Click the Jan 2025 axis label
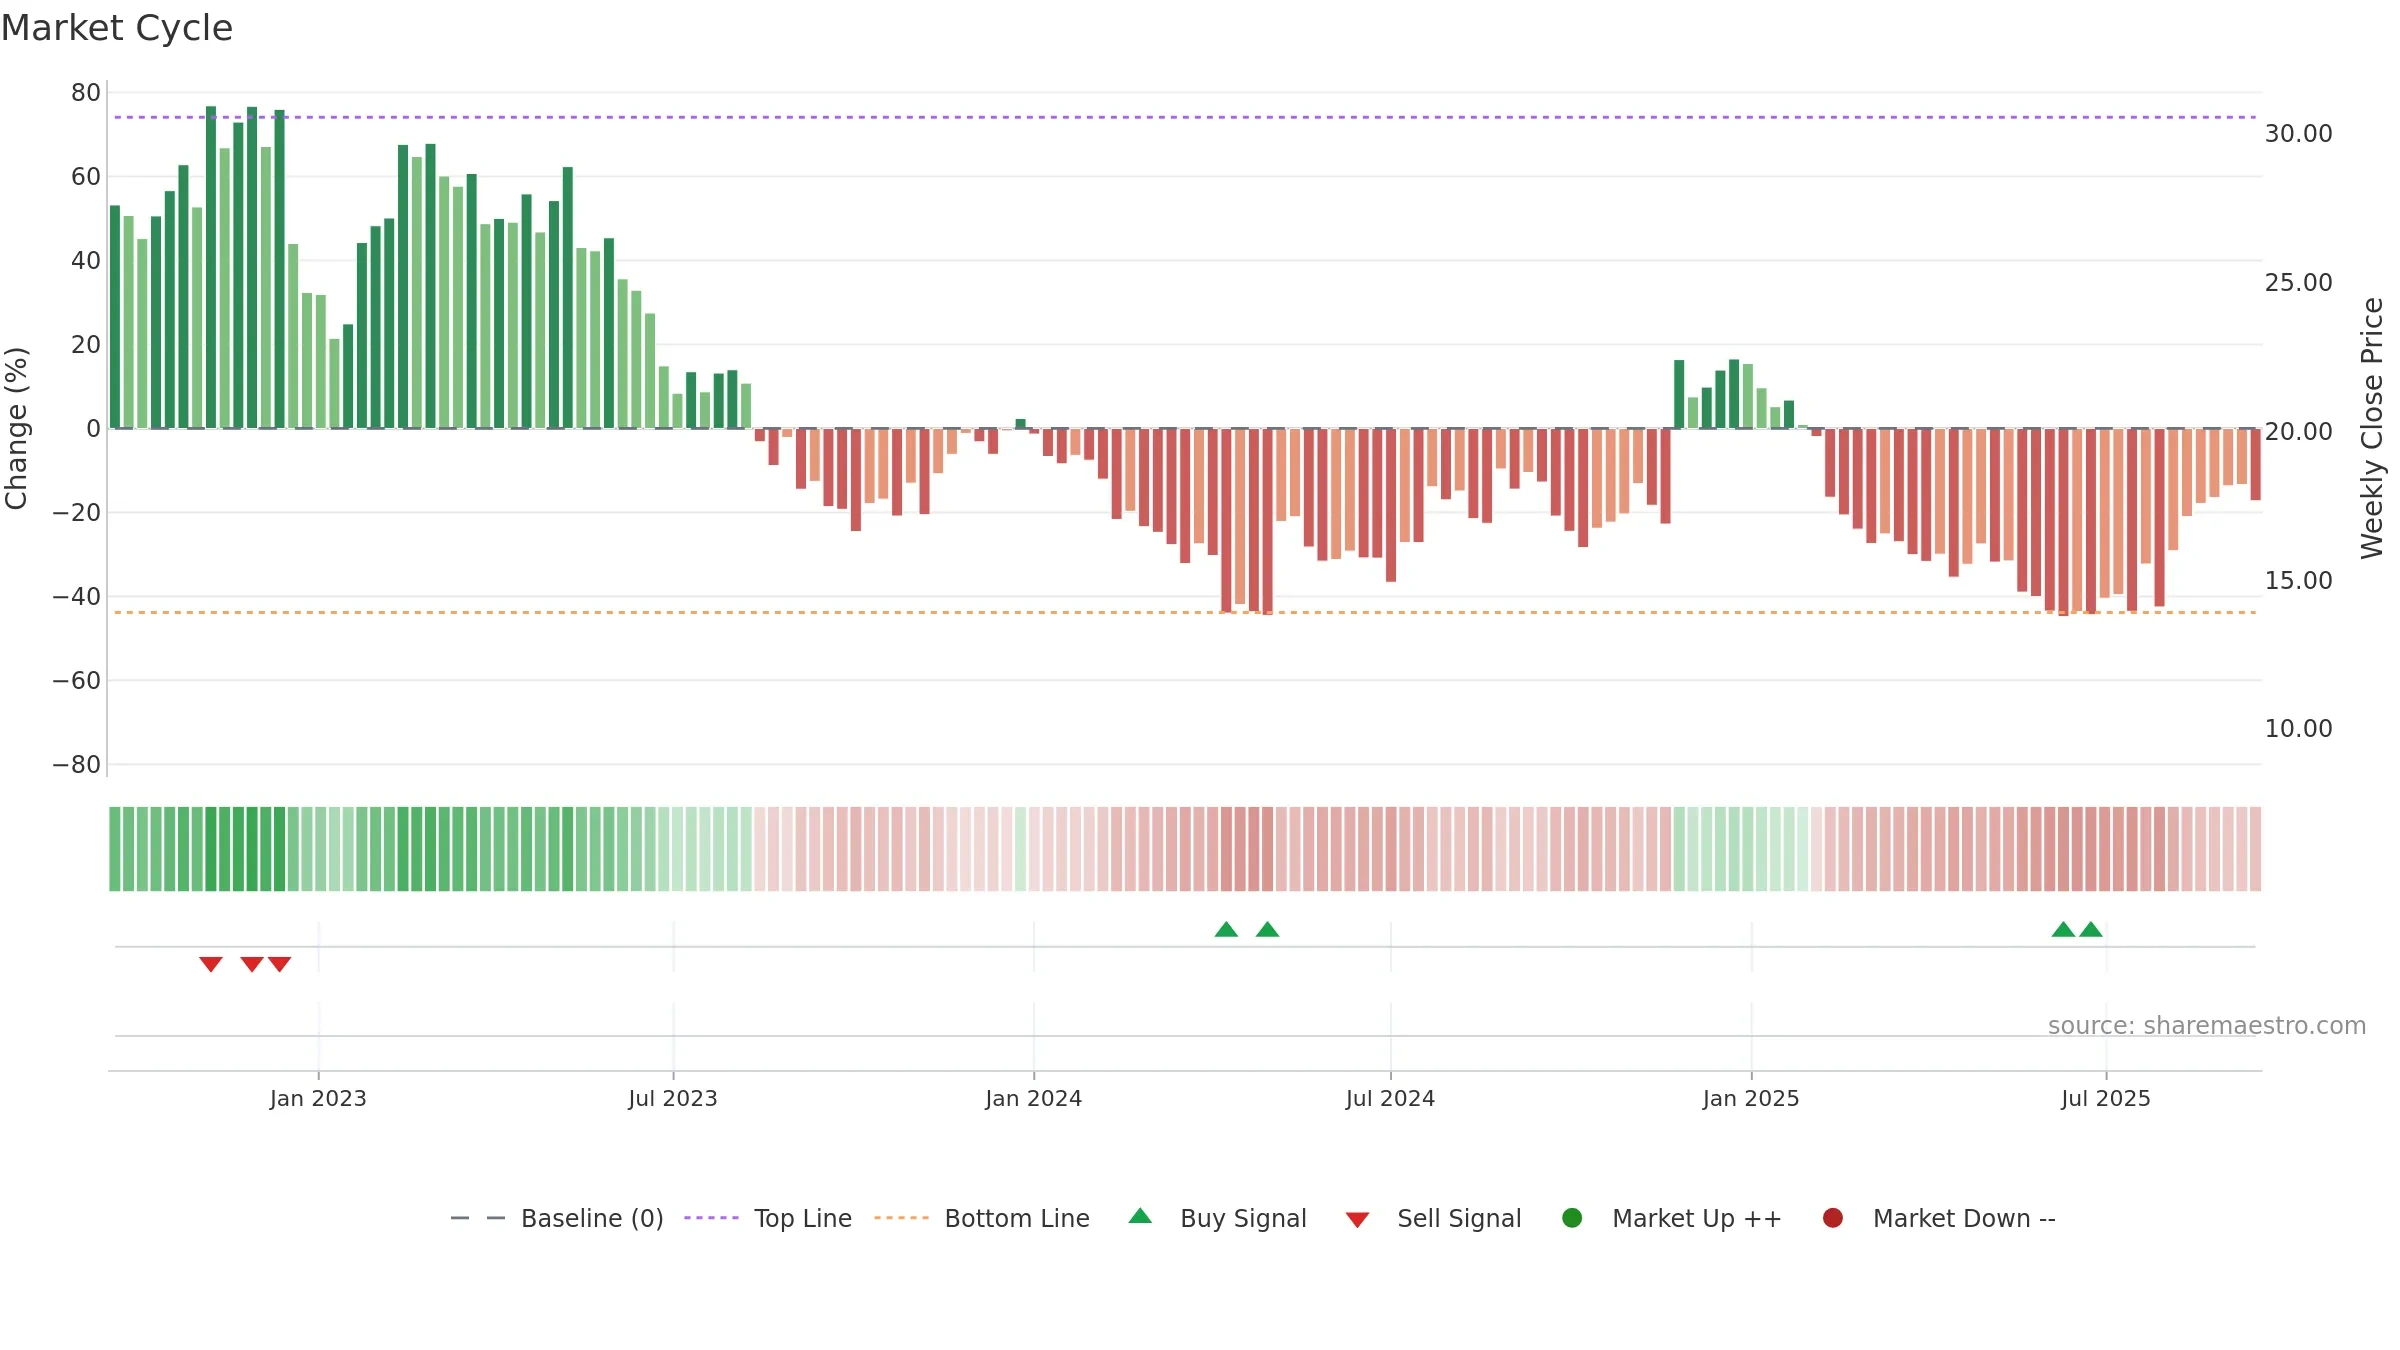This screenshot has height=1350, width=2400. [1751, 1099]
